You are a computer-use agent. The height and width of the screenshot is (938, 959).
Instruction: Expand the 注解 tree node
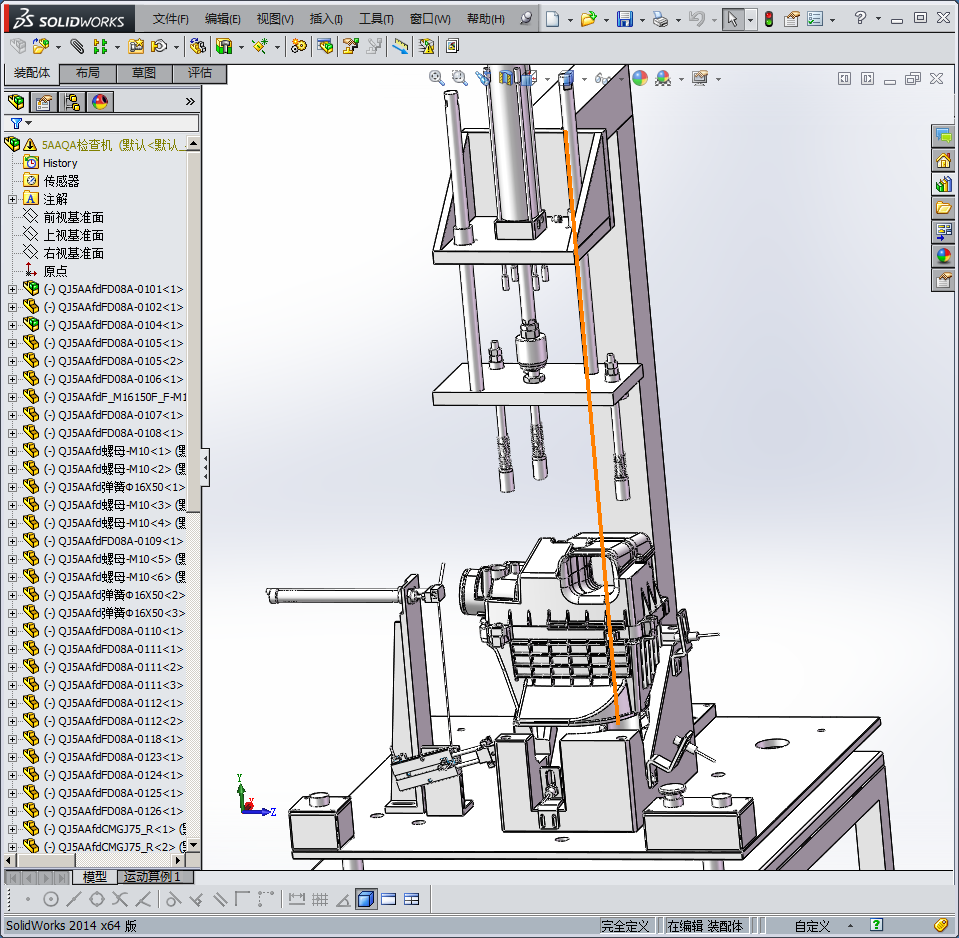pyautogui.click(x=12, y=199)
